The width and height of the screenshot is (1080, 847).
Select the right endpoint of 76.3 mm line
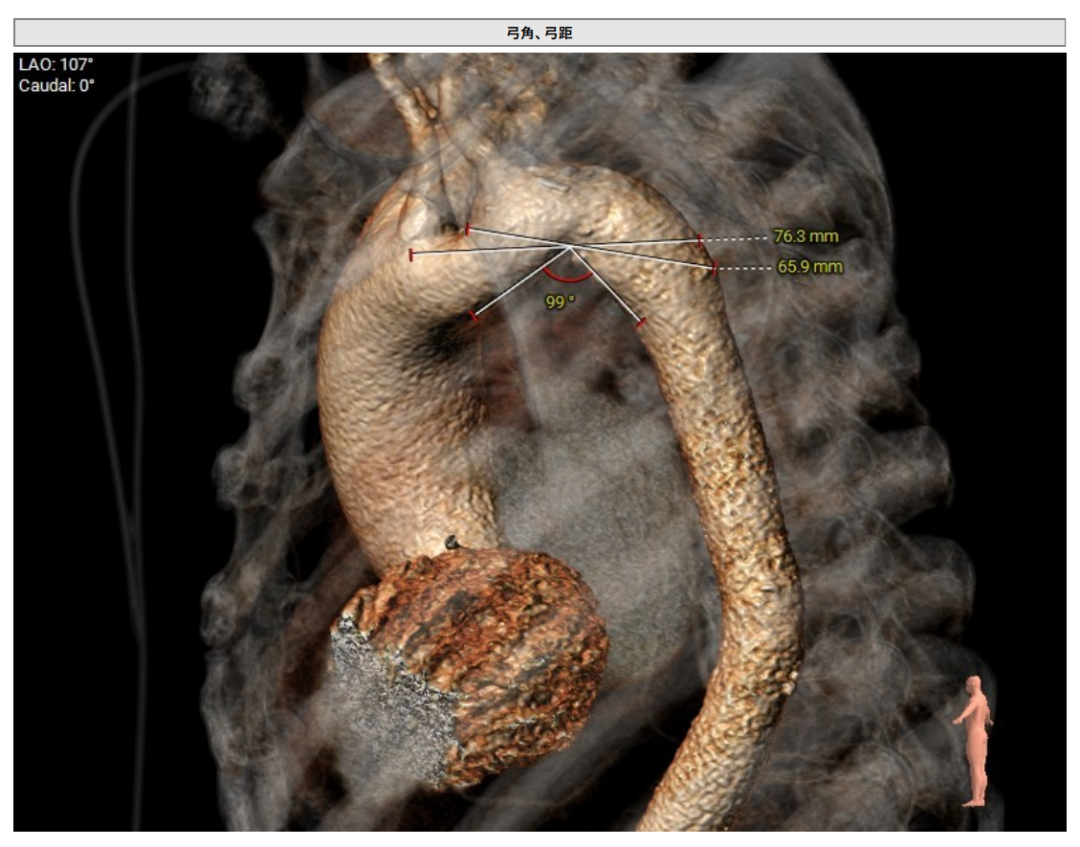pyautogui.click(x=700, y=239)
